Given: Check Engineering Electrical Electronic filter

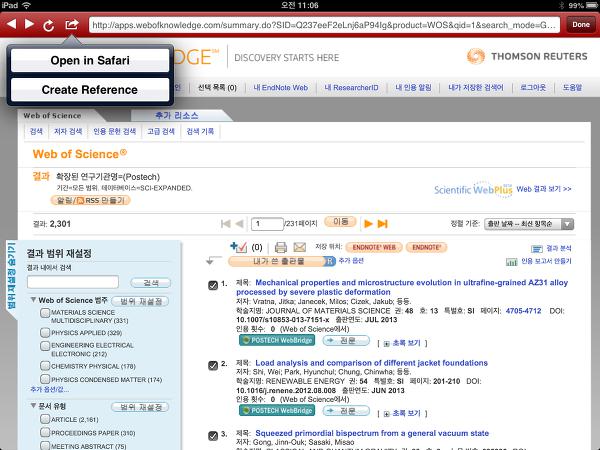Looking at the screenshot, I should pos(45,346).
